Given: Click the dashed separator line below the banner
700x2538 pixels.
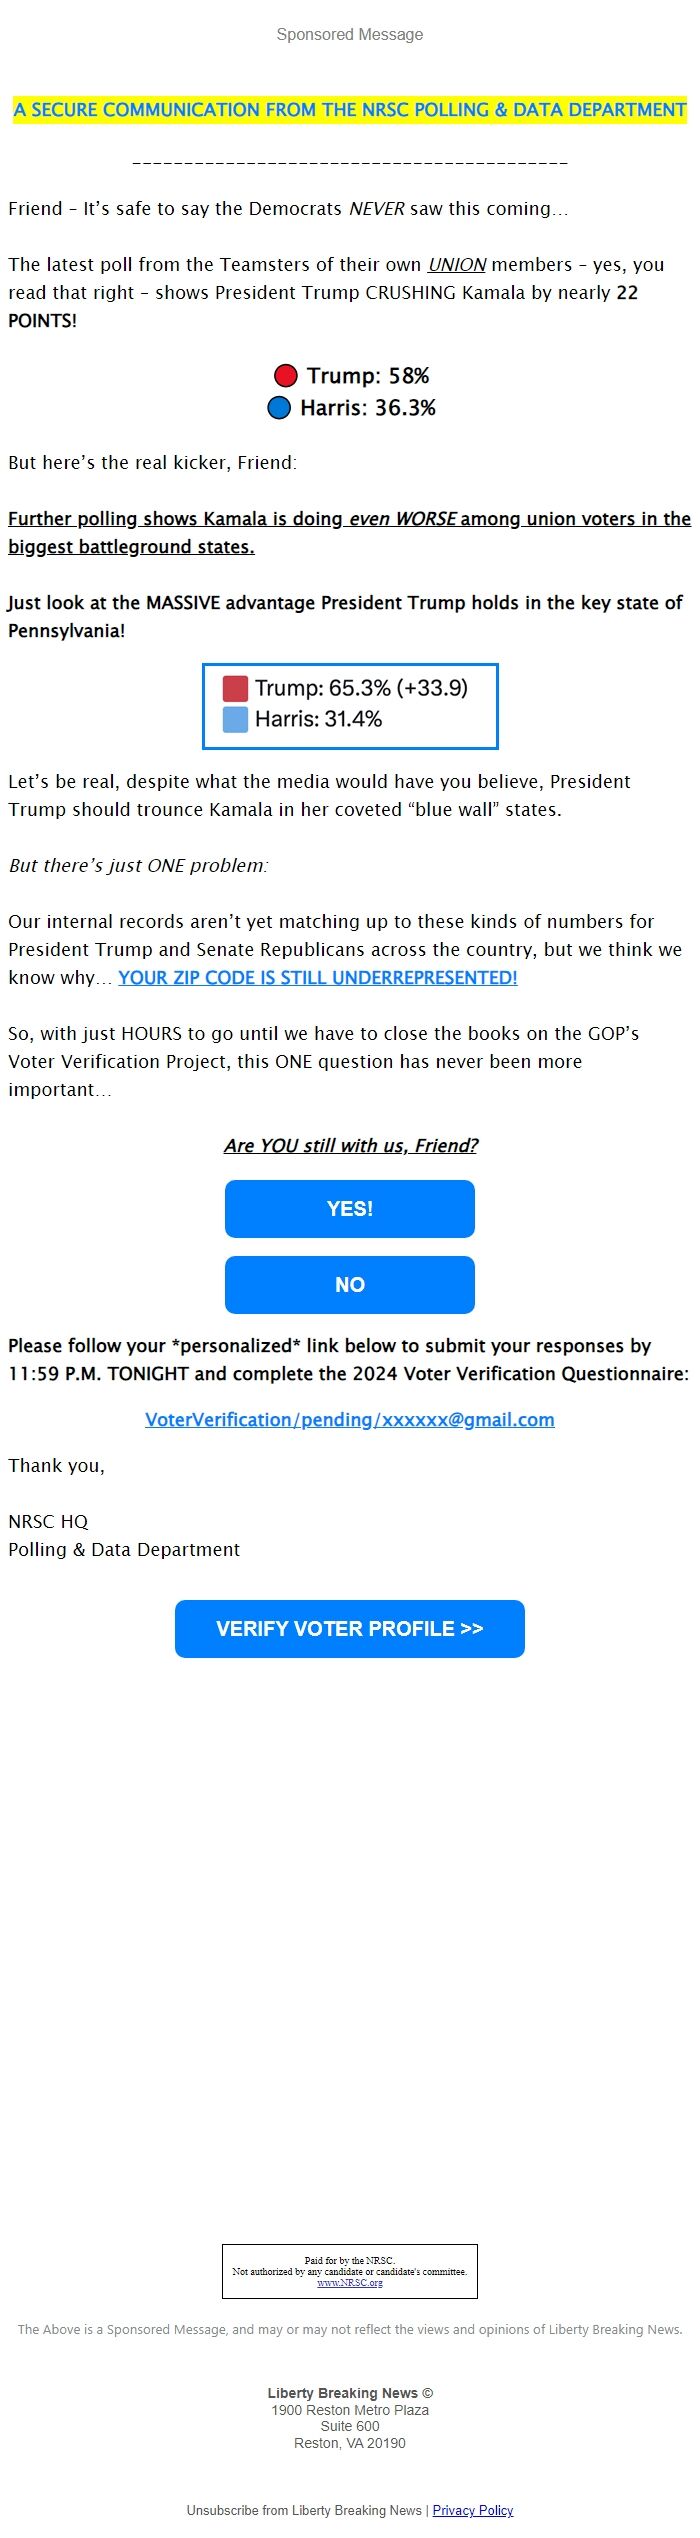Looking at the screenshot, I should 349,162.
